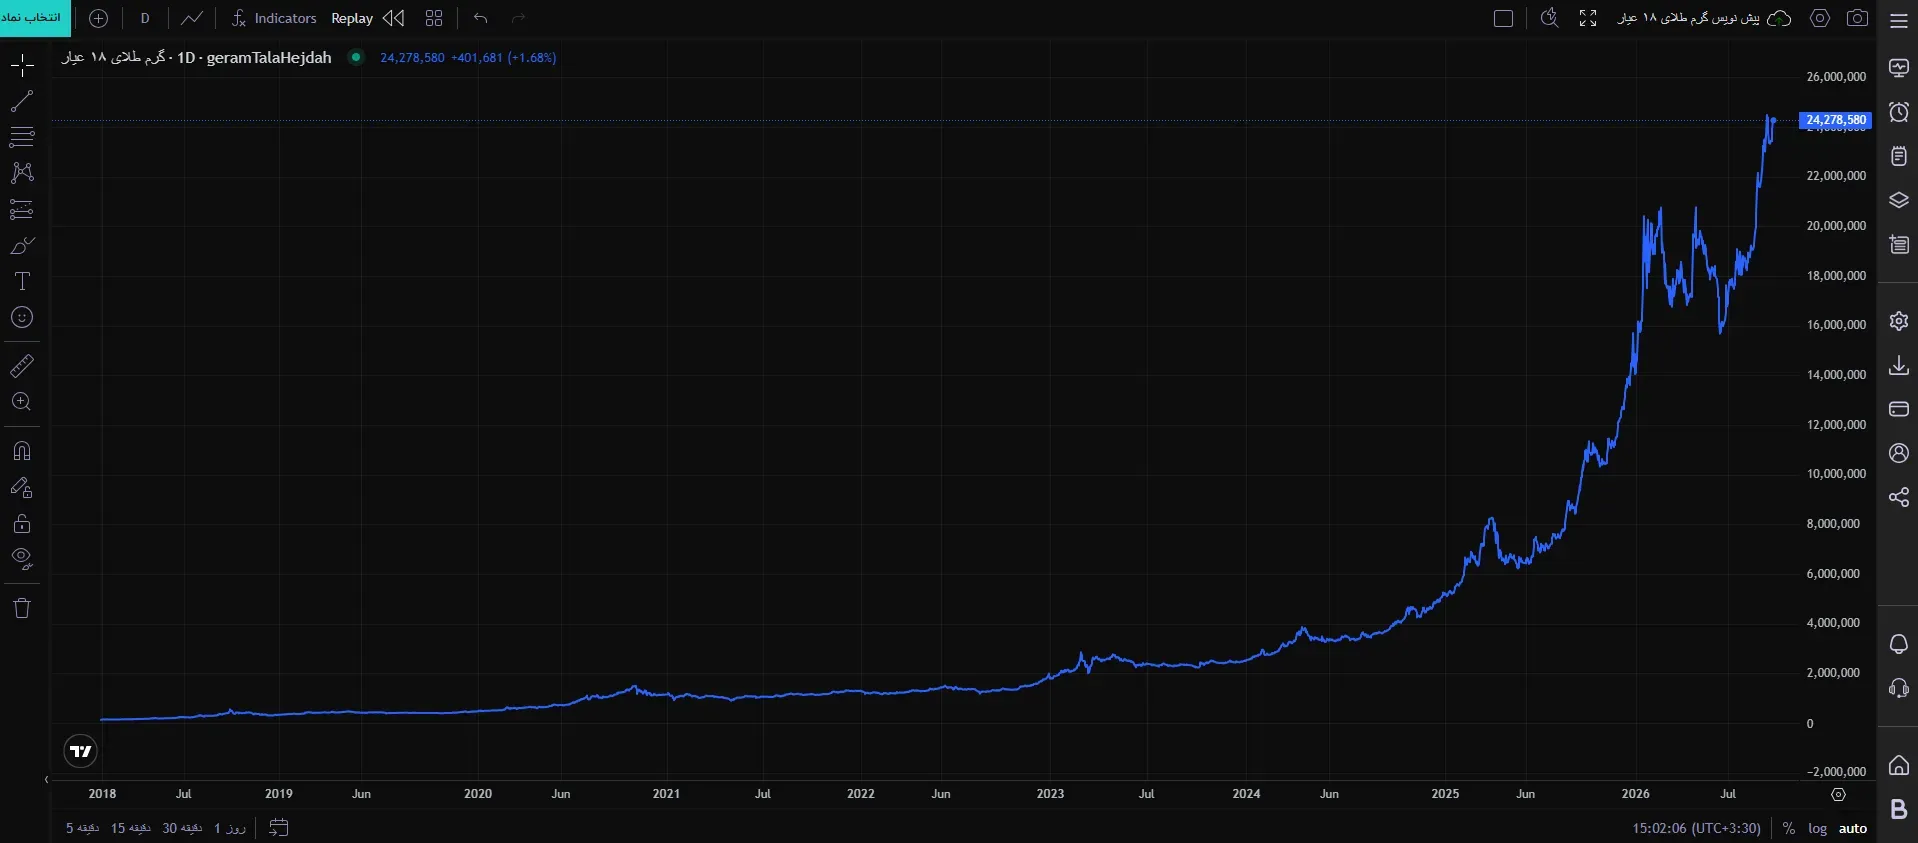Image resolution: width=1918 pixels, height=843 pixels.
Task: Take a chart snapshot with the camera icon
Action: pyautogui.click(x=1857, y=18)
